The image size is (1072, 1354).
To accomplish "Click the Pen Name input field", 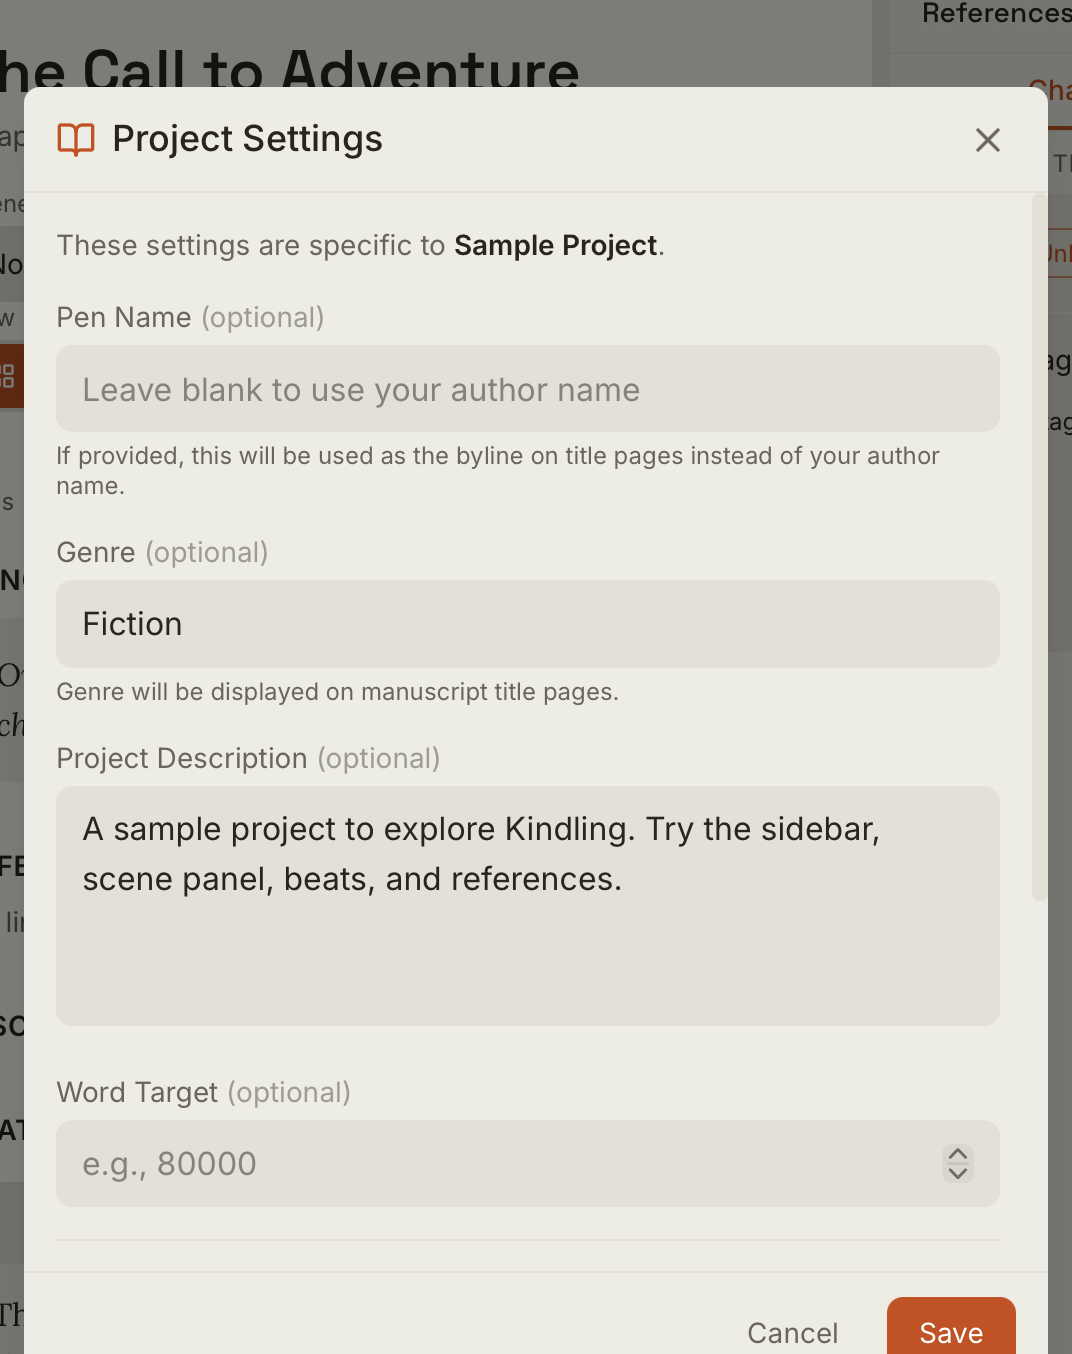I will (x=528, y=389).
